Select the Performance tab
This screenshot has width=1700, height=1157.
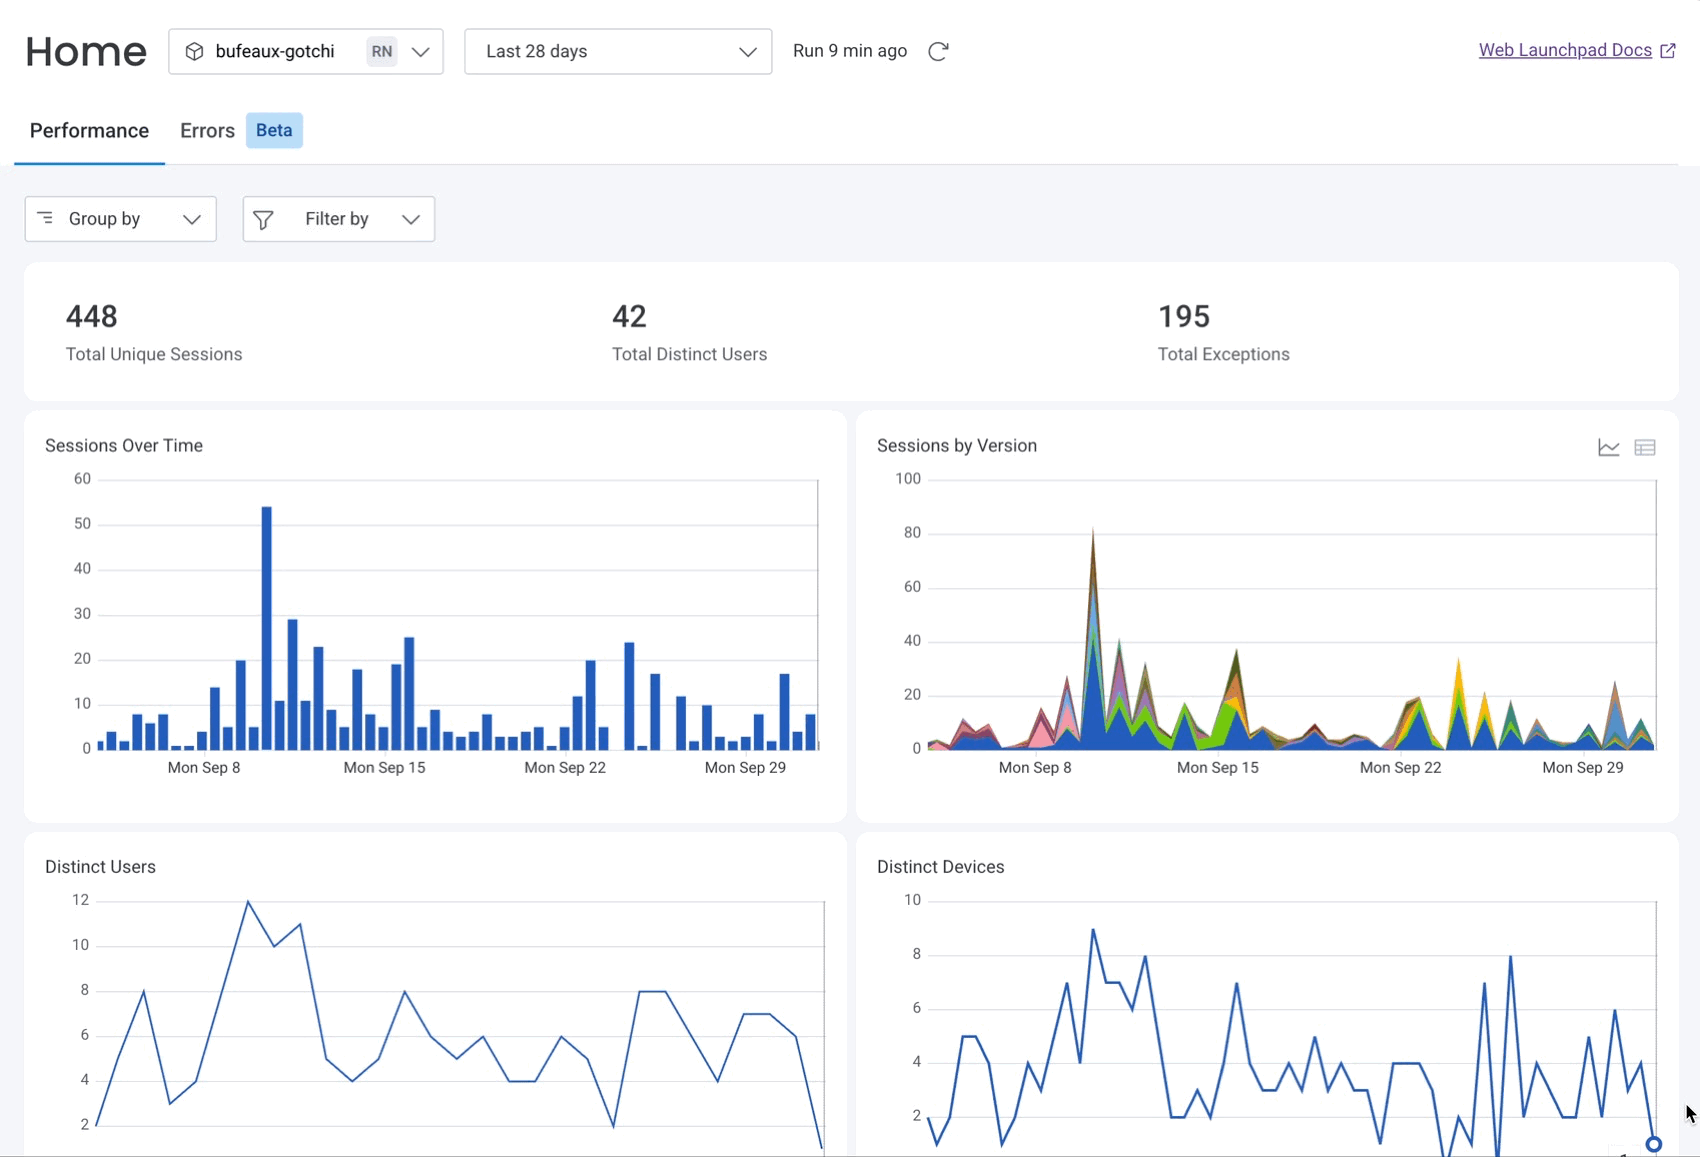(x=89, y=131)
